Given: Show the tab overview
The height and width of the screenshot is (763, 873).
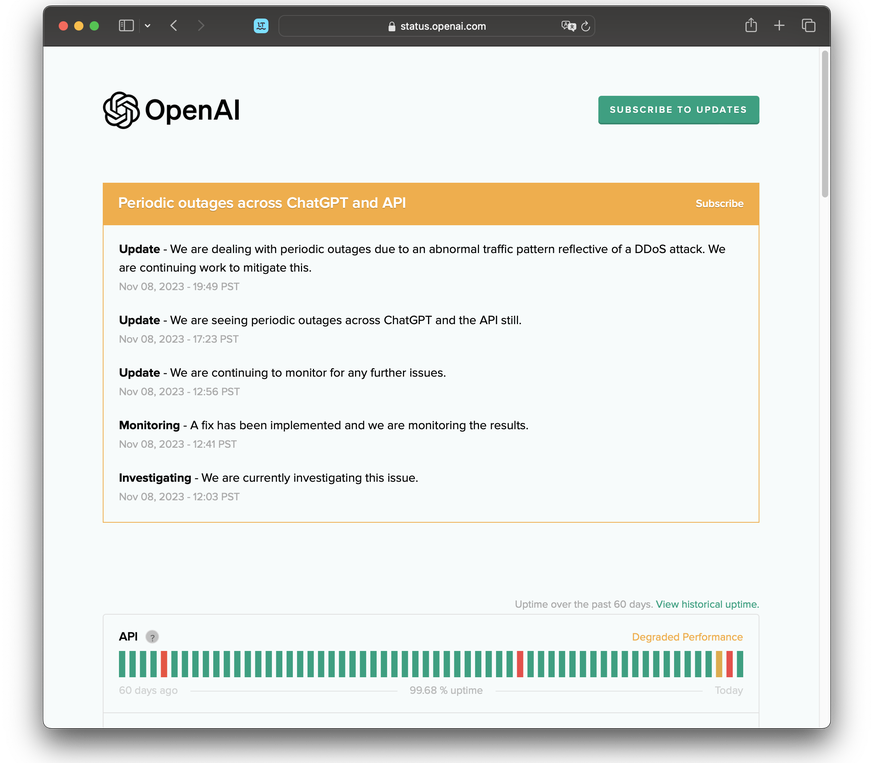Looking at the screenshot, I should pyautogui.click(x=808, y=26).
